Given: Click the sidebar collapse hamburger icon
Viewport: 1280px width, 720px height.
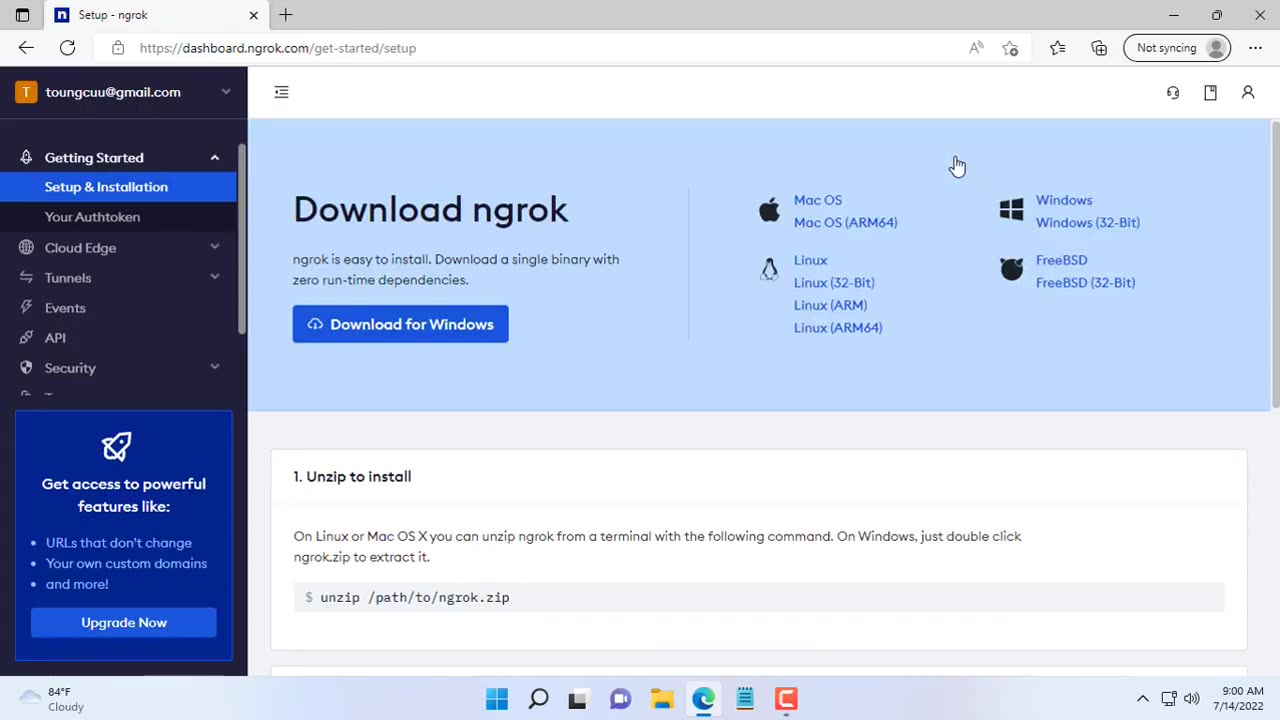Looking at the screenshot, I should [x=281, y=92].
